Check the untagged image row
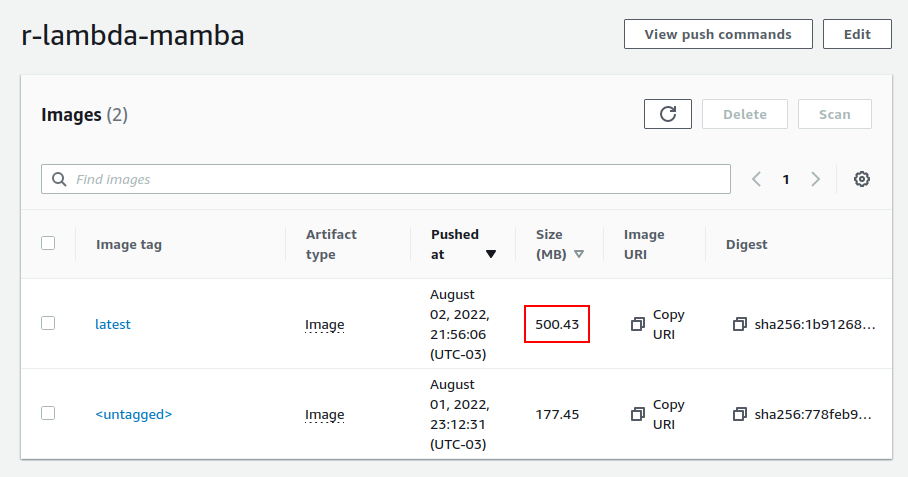This screenshot has width=908, height=477. [x=48, y=413]
